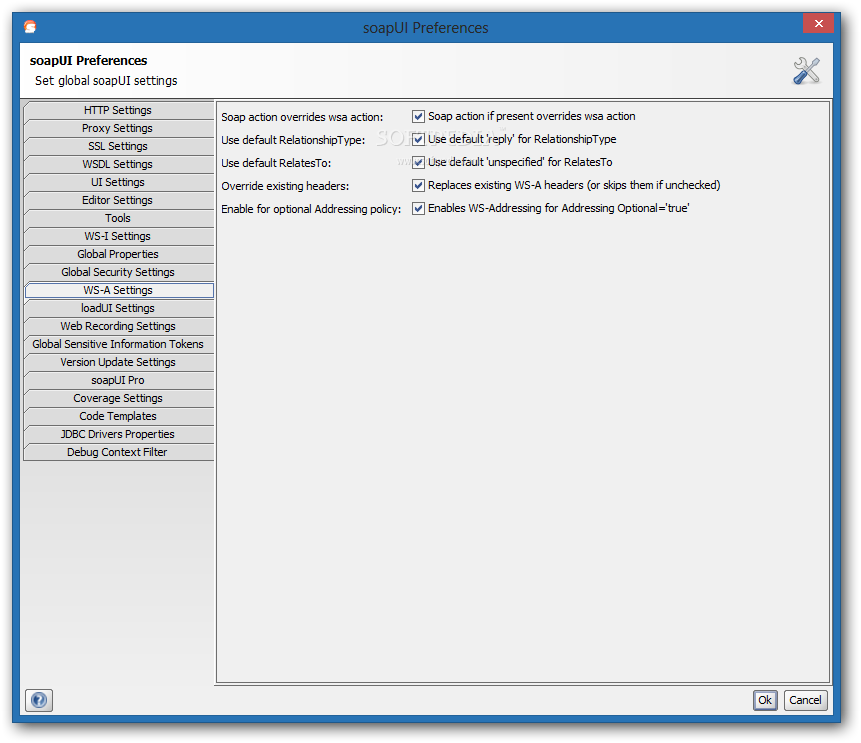Open Web Recording Settings tab

(119, 326)
